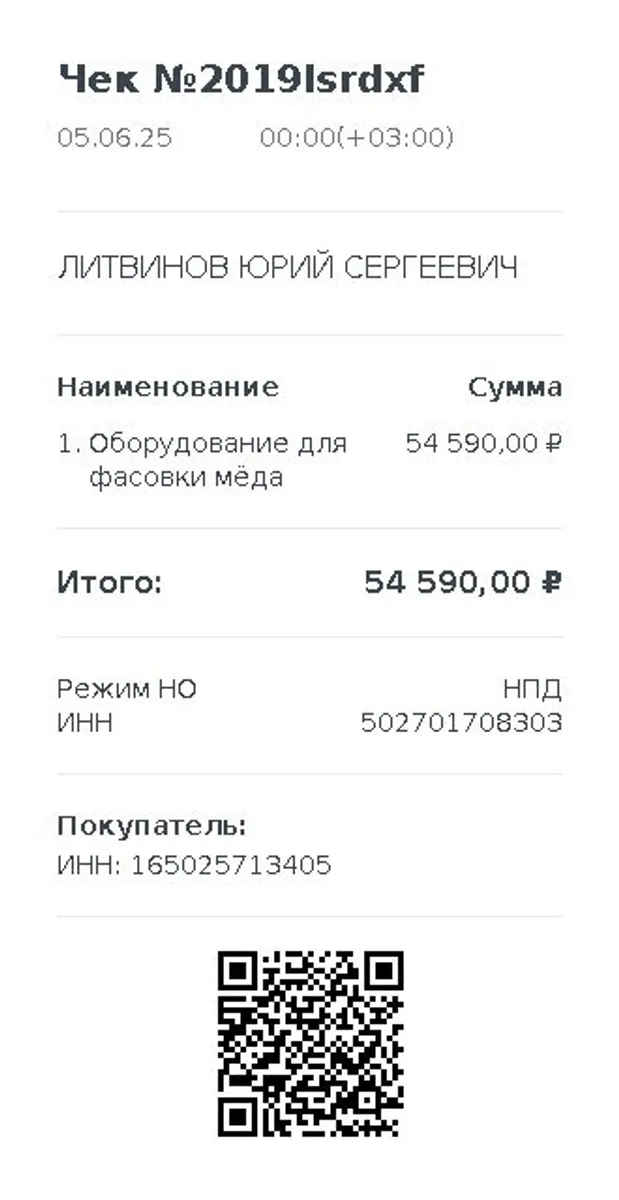This screenshot has height=1200, width=619.
Task: Click the Режим НО label
Action: tap(127, 689)
